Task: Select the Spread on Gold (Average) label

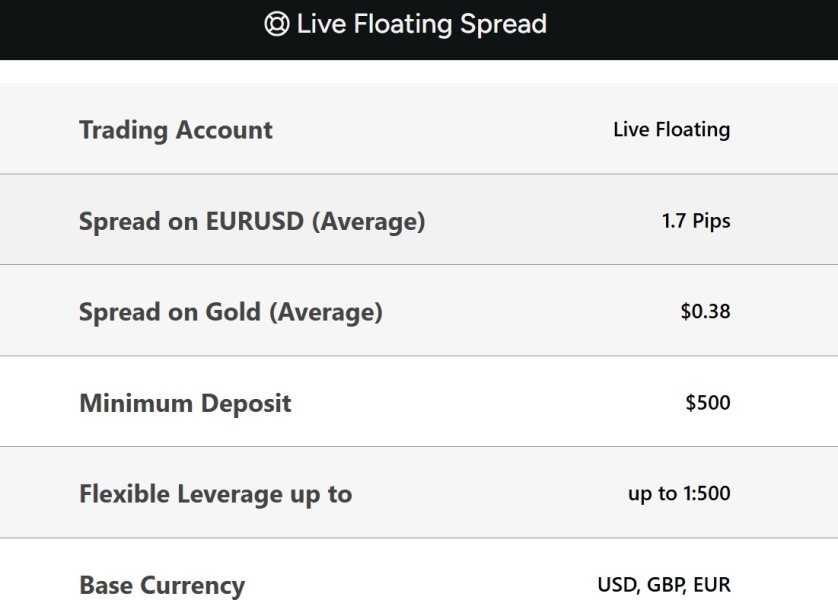Action: tap(231, 312)
